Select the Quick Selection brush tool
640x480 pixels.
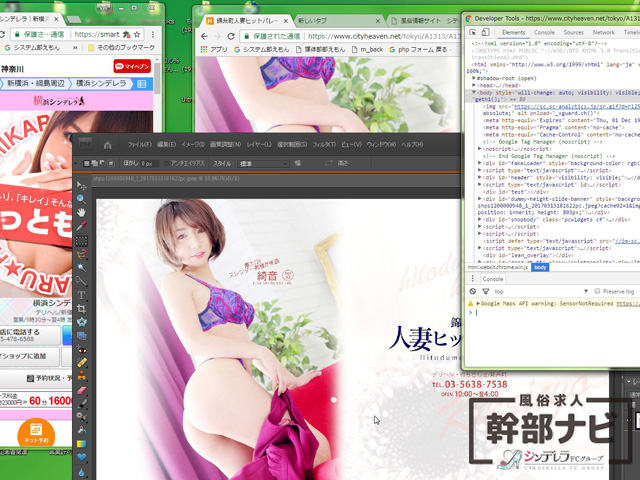click(82, 281)
